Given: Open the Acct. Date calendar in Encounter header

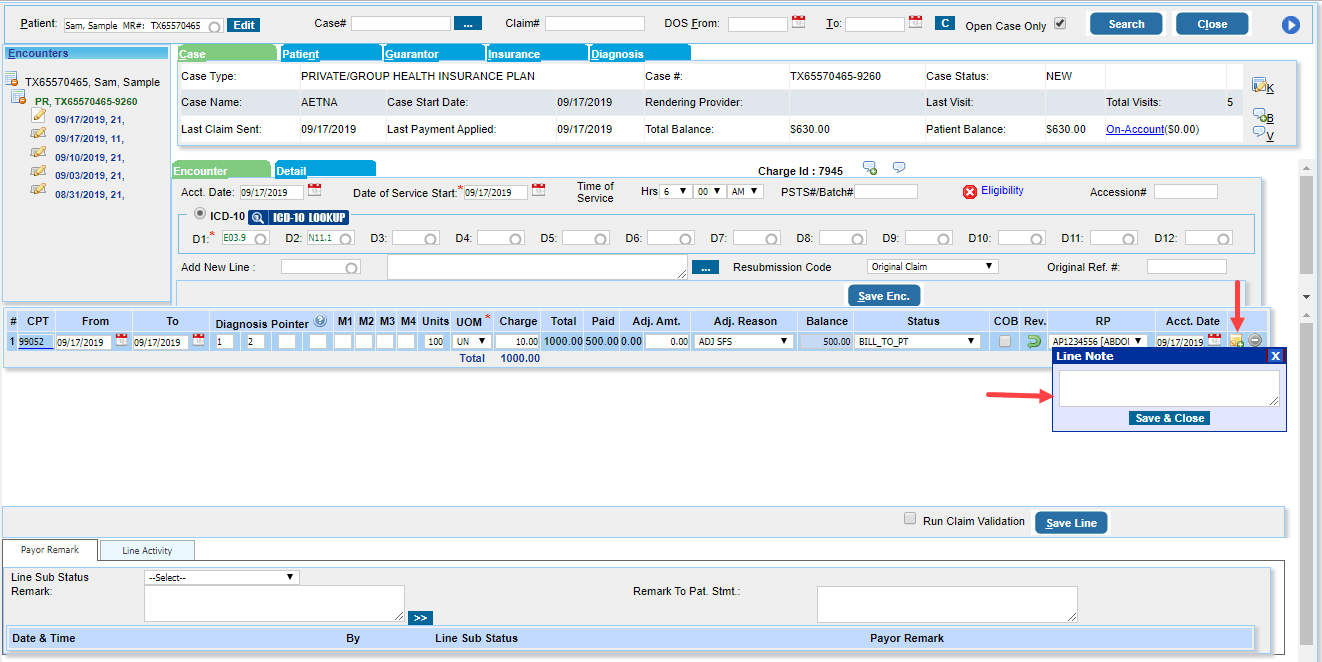Looking at the screenshot, I should click(314, 190).
